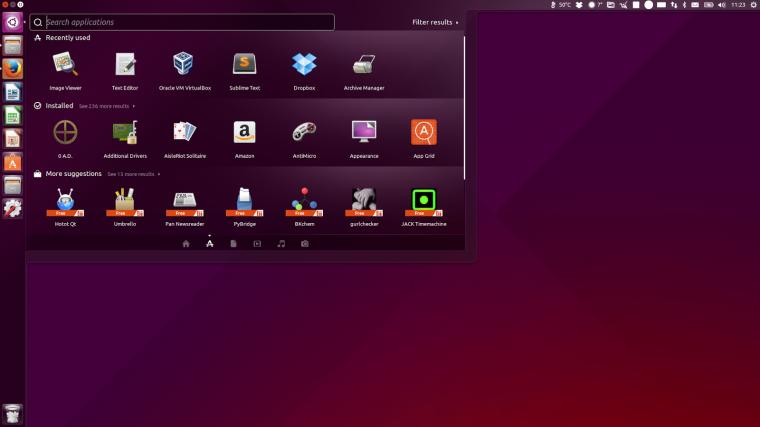This screenshot has height=427, width=760.
Task: Open Ubuntu Software Center from launcher
Action: coord(12,162)
